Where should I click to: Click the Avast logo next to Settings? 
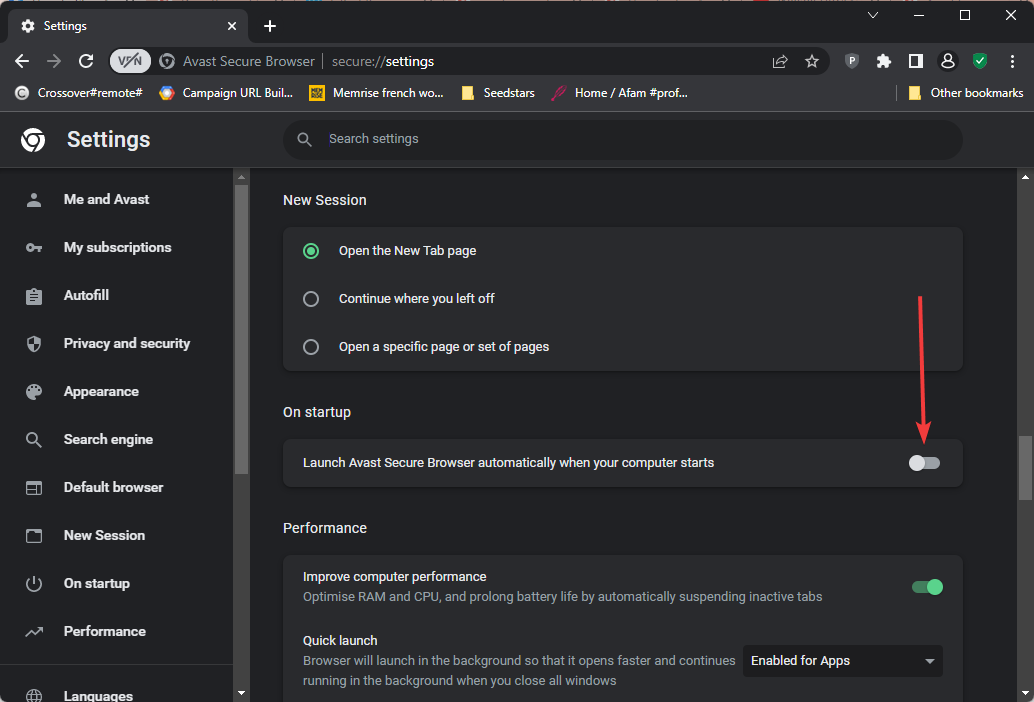point(33,140)
